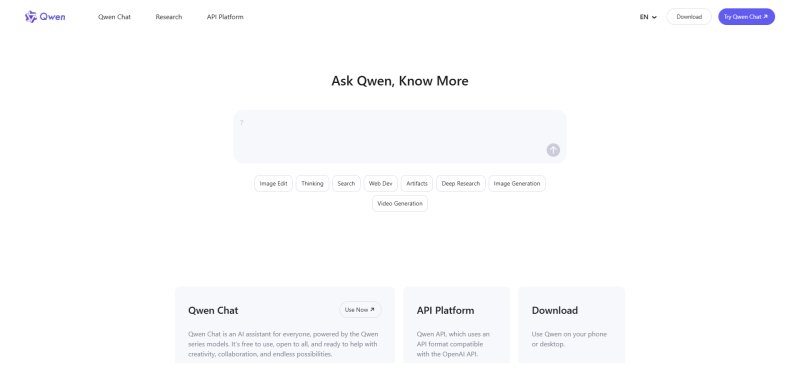
Task: Click the 'Qwen API, which uses an' description
Action: [454, 344]
